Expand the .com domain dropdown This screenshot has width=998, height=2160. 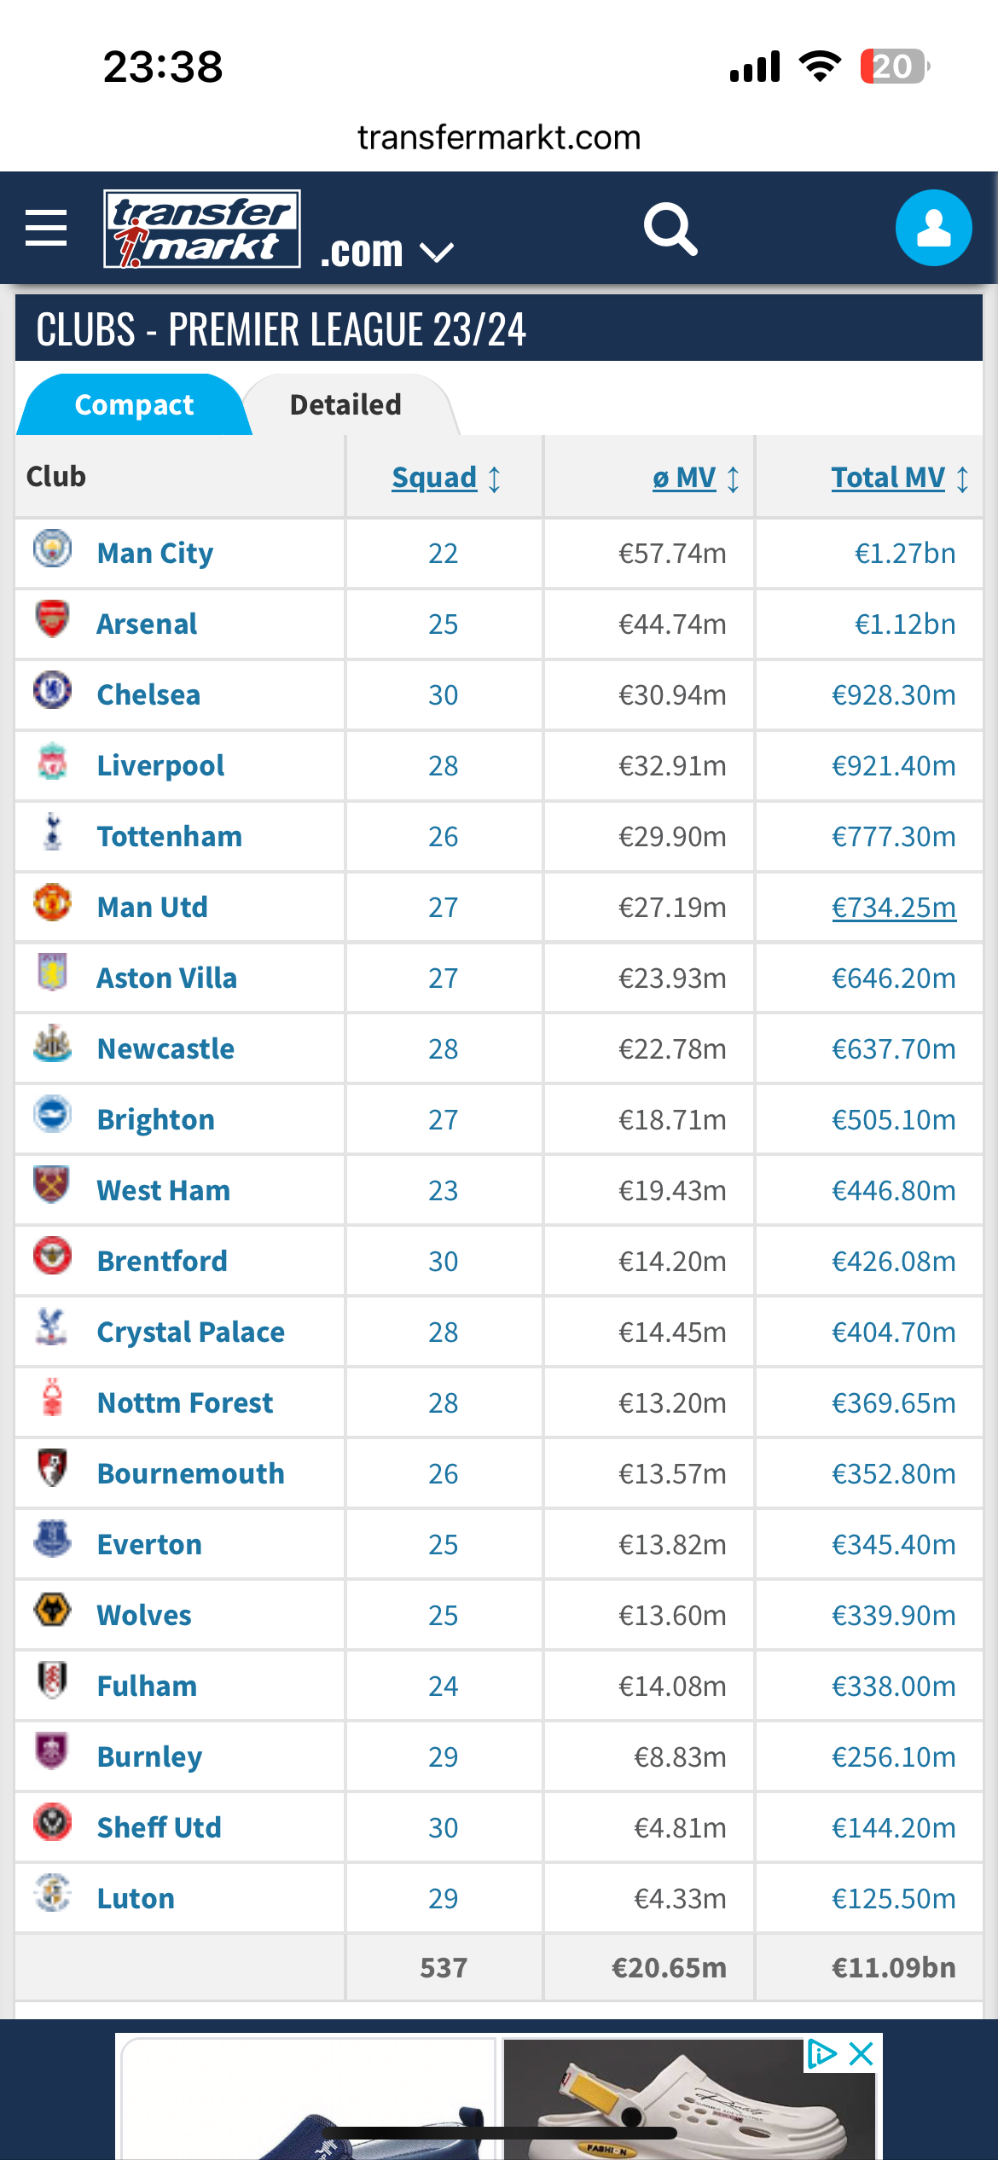(x=387, y=251)
